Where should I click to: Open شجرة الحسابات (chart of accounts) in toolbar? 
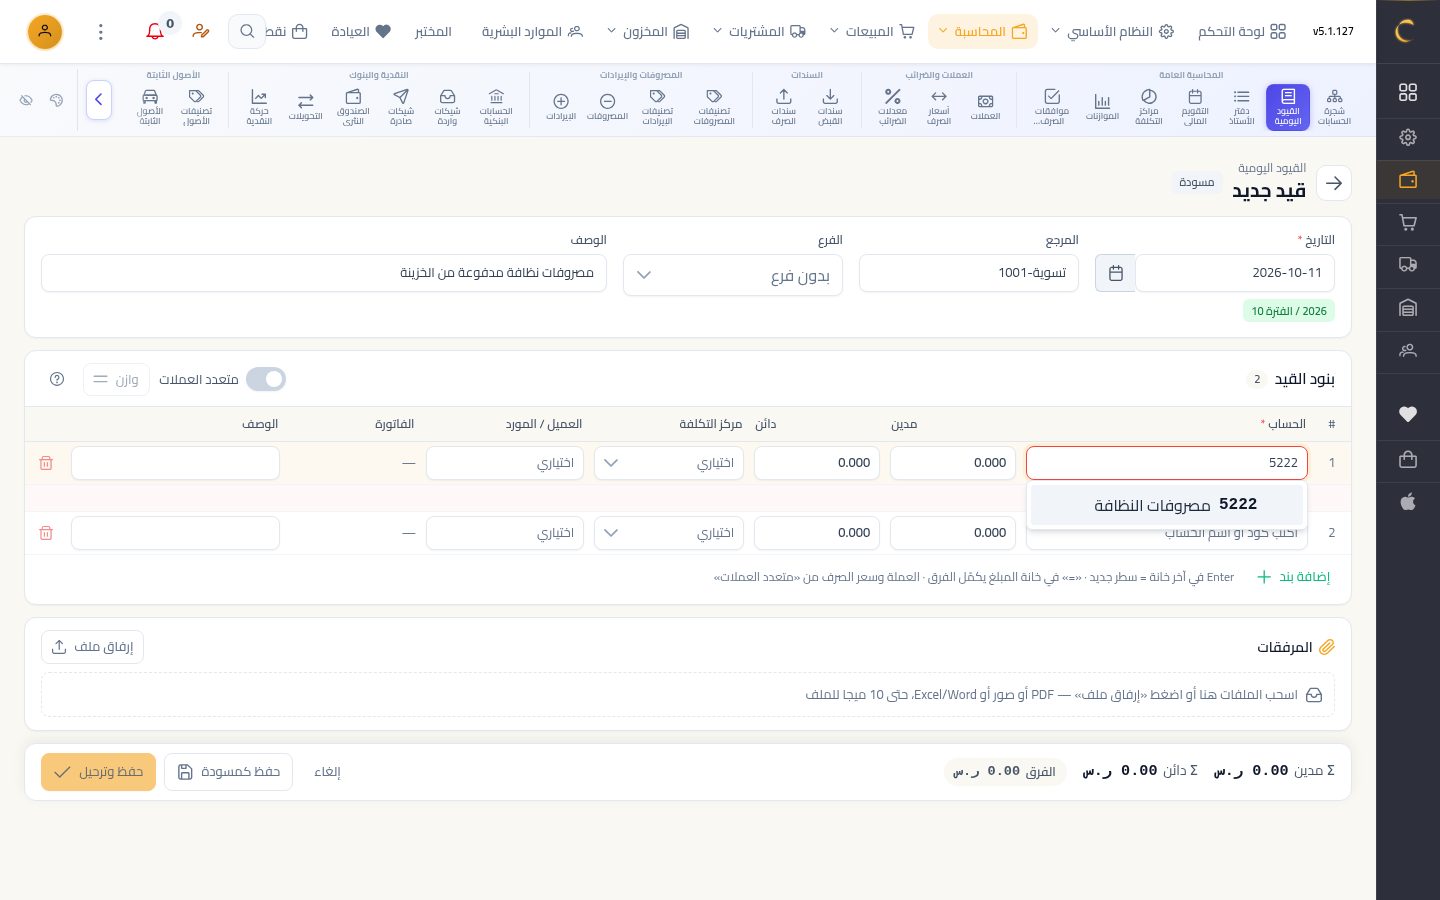click(1334, 106)
